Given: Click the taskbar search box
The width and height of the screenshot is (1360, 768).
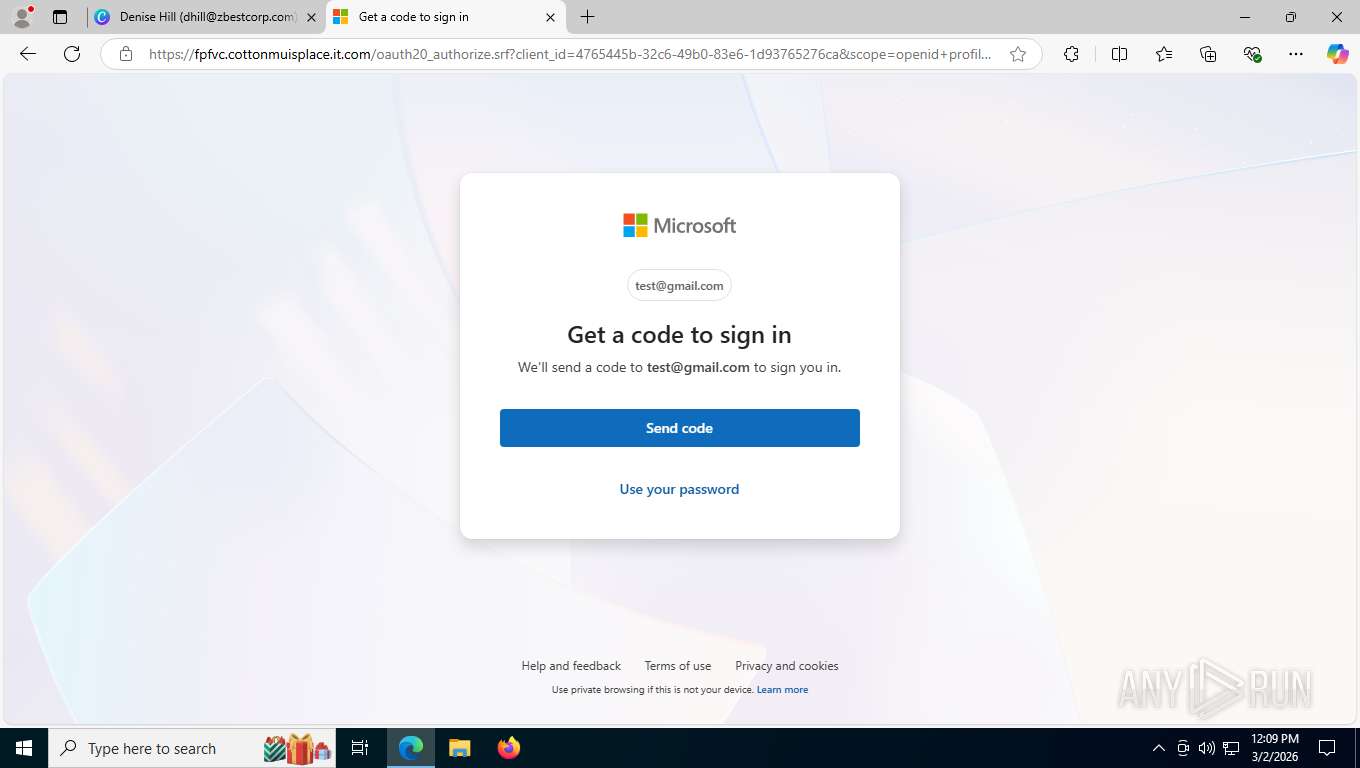Looking at the screenshot, I should point(193,748).
